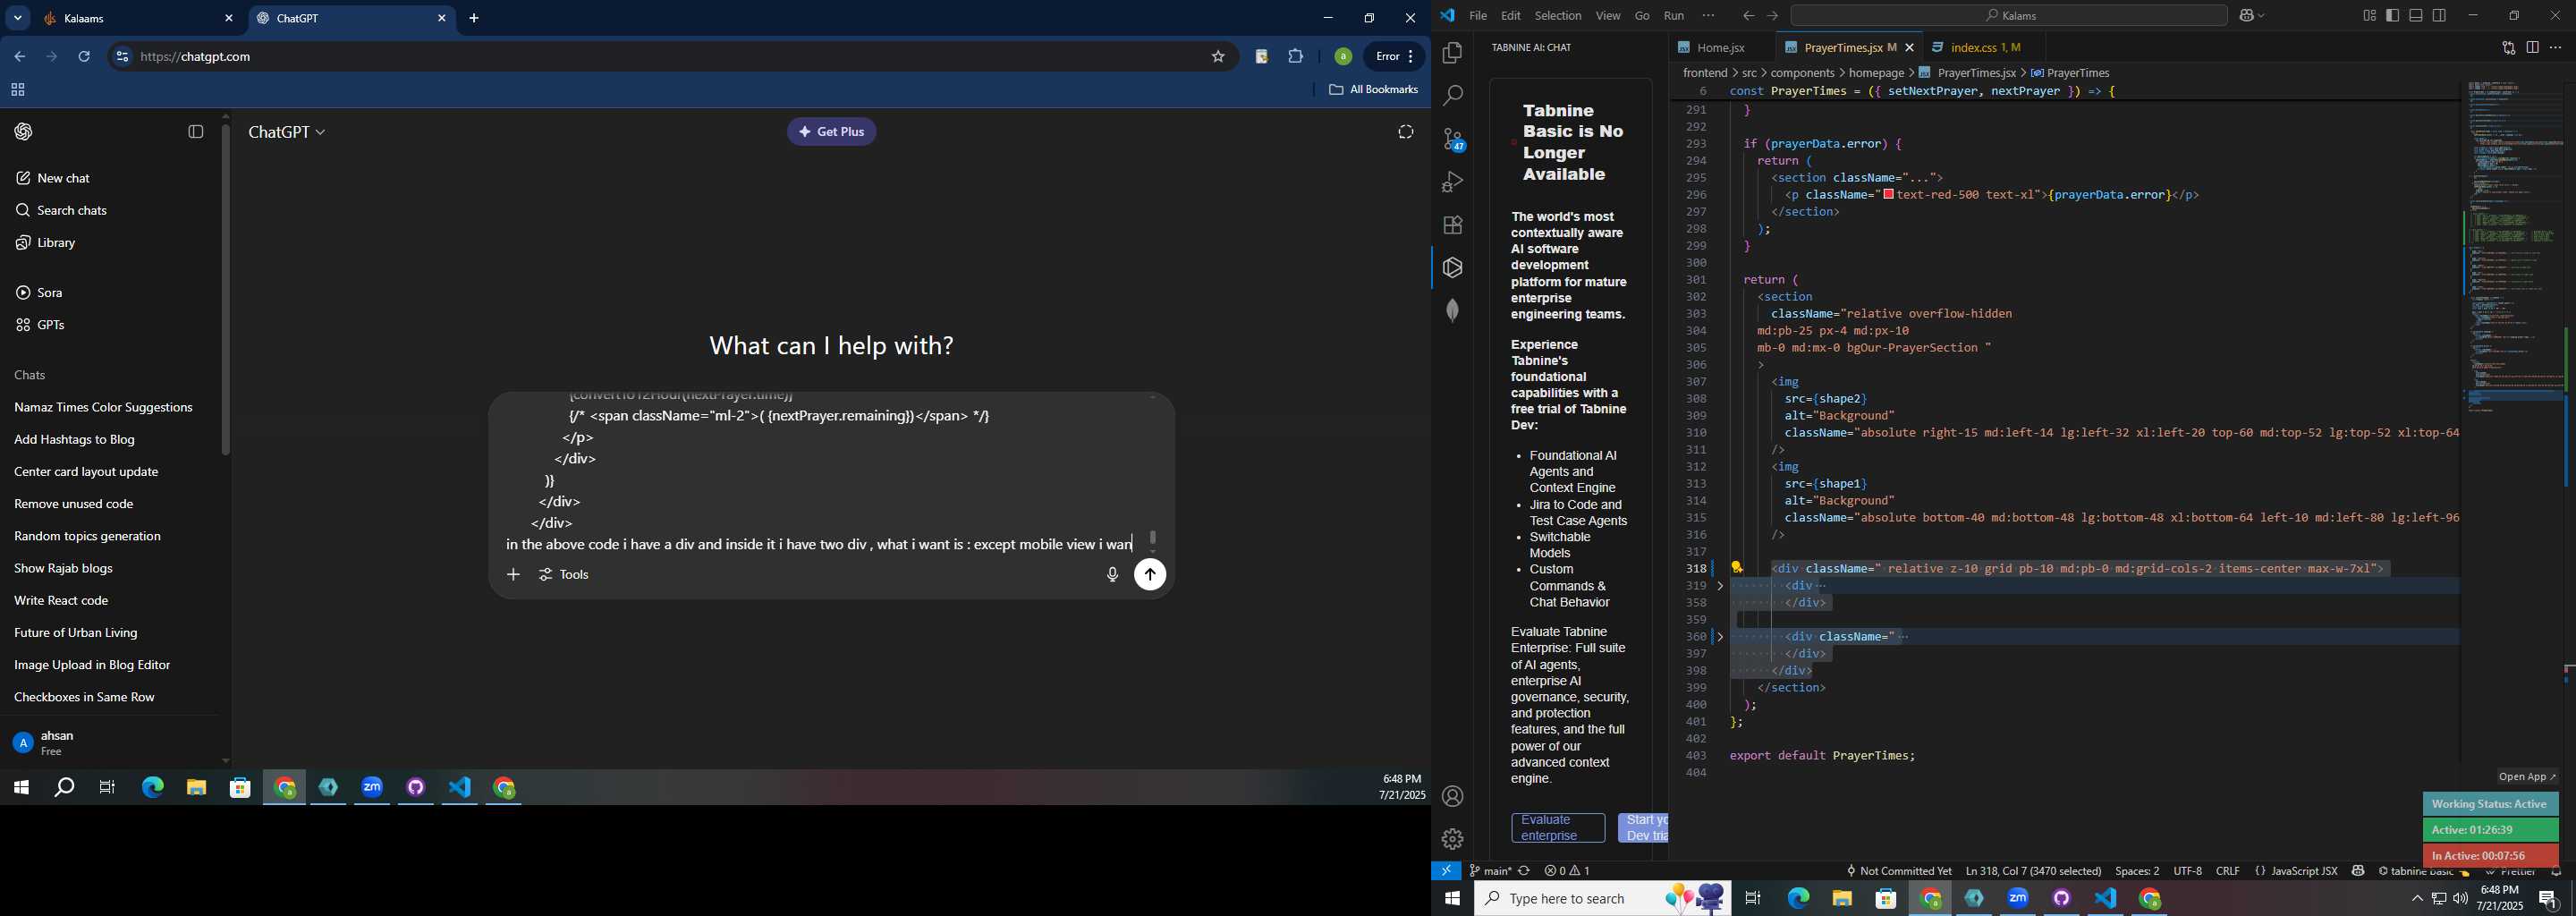Click lightbulb code action on line 318
This screenshot has height=916, width=2576.
[x=1737, y=567]
